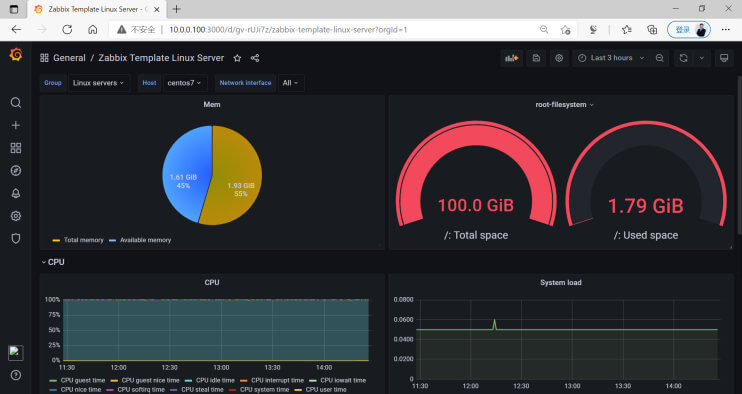Click the Zabbix Template Linux Server title
Screen dimensions: 742x394
click(161, 58)
